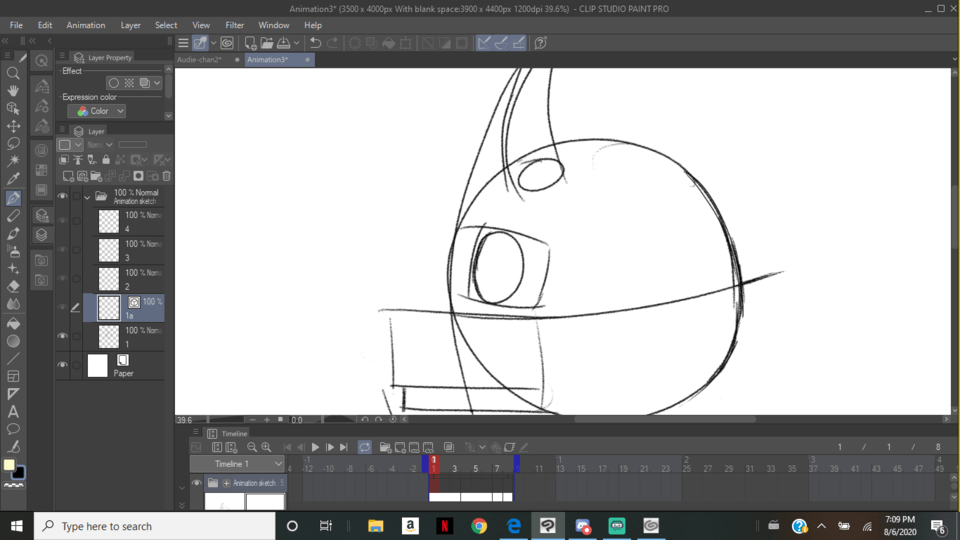The image size is (960, 540).
Task: Hide the Paper layer
Action: coord(62,366)
